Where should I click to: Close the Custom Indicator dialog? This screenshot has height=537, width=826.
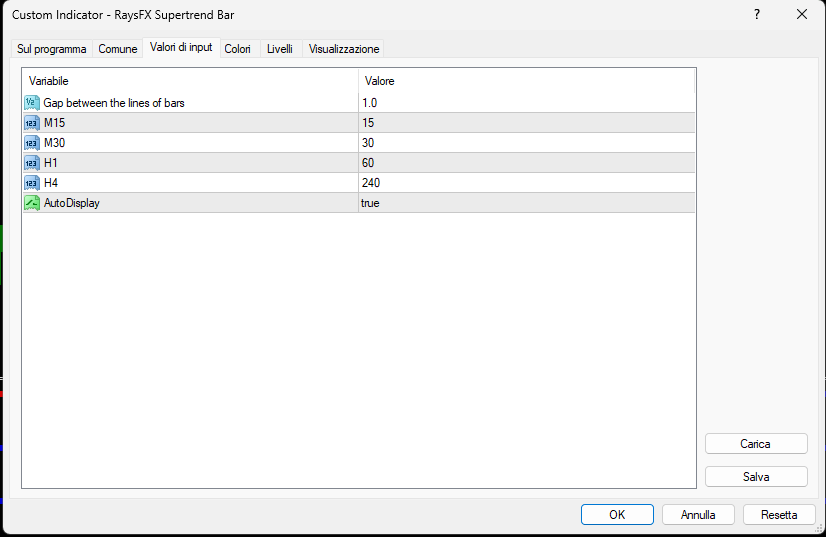(802, 15)
